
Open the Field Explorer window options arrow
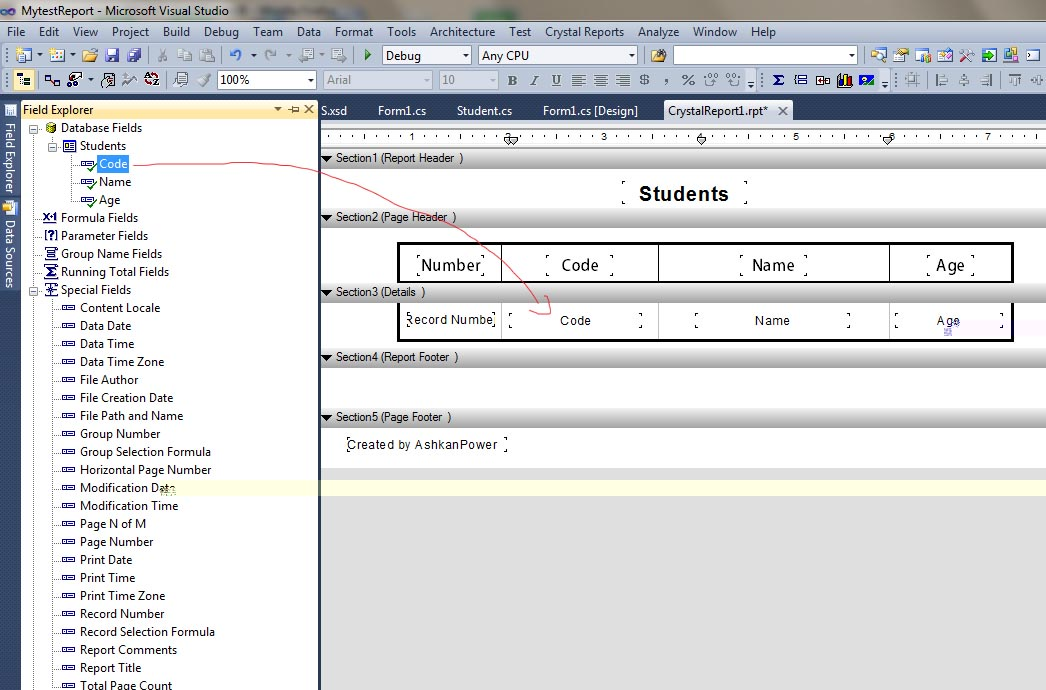[x=278, y=109]
